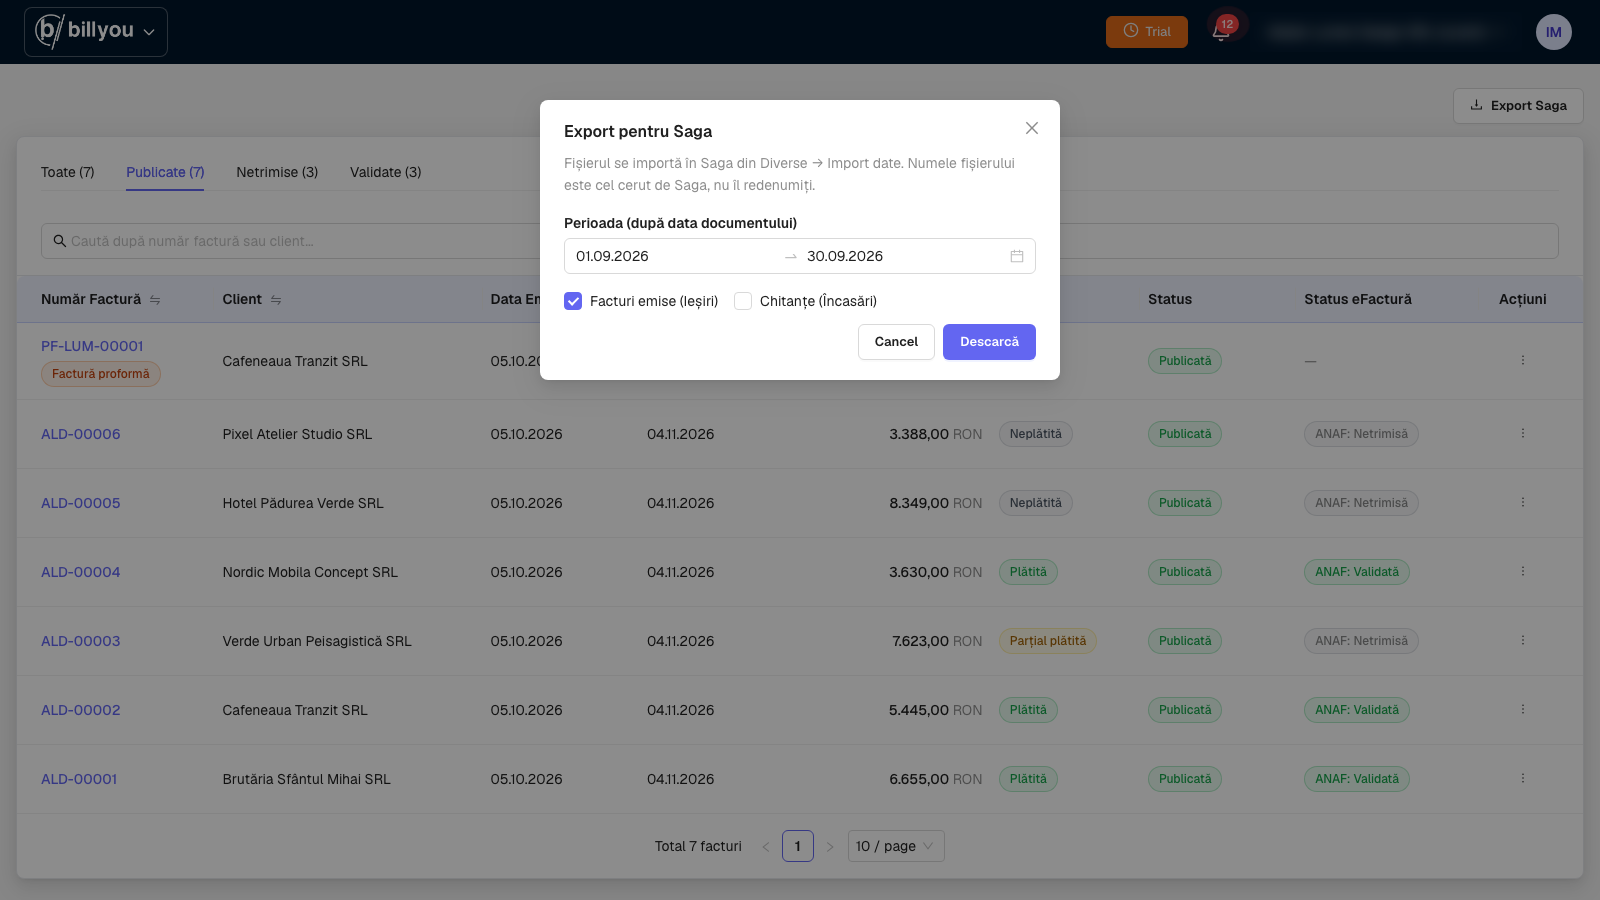Click Factură proformă tag
The image size is (1600, 900).
tap(101, 374)
